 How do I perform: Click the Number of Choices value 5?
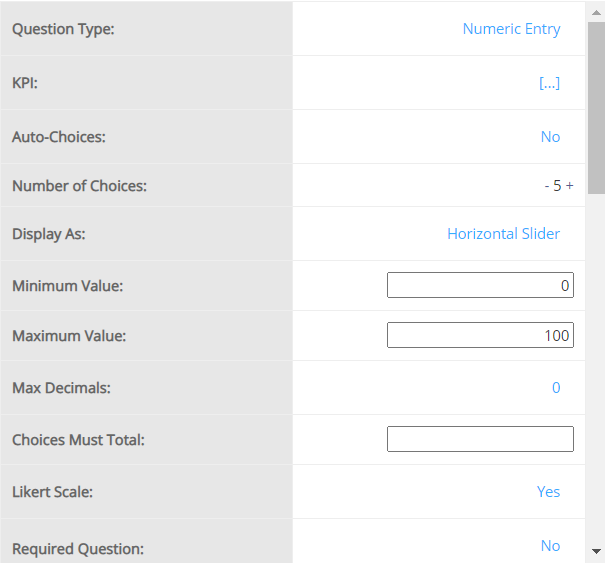[x=558, y=186]
